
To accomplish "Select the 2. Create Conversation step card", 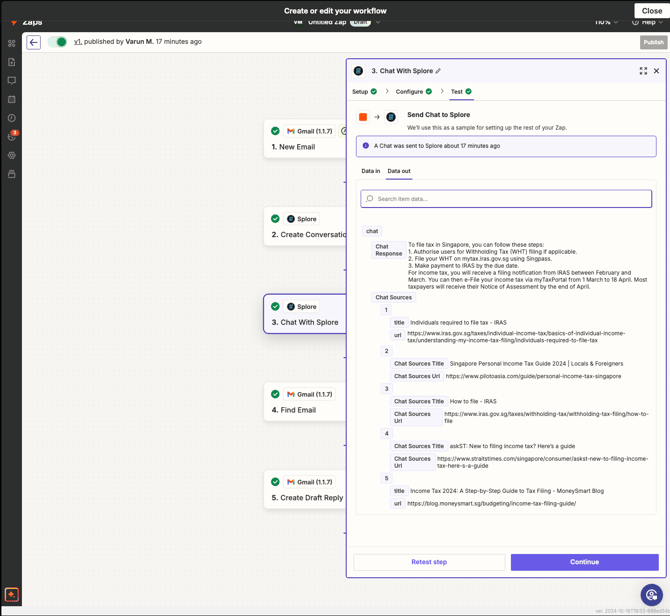I will (x=305, y=226).
